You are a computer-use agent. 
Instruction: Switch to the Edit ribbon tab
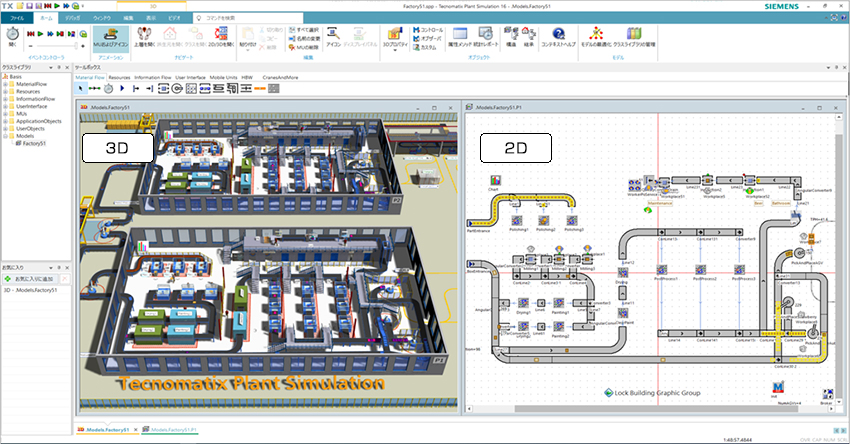pyautogui.click(x=128, y=18)
